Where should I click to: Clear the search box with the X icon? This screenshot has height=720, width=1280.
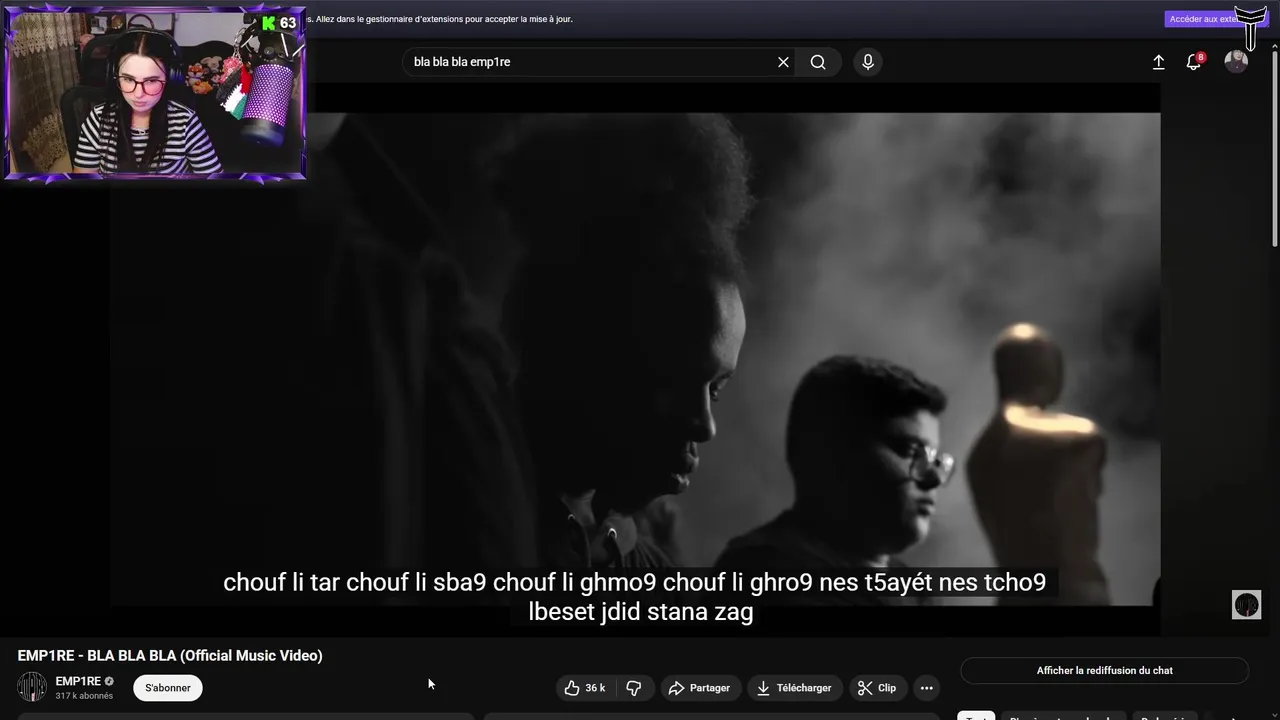(x=783, y=62)
